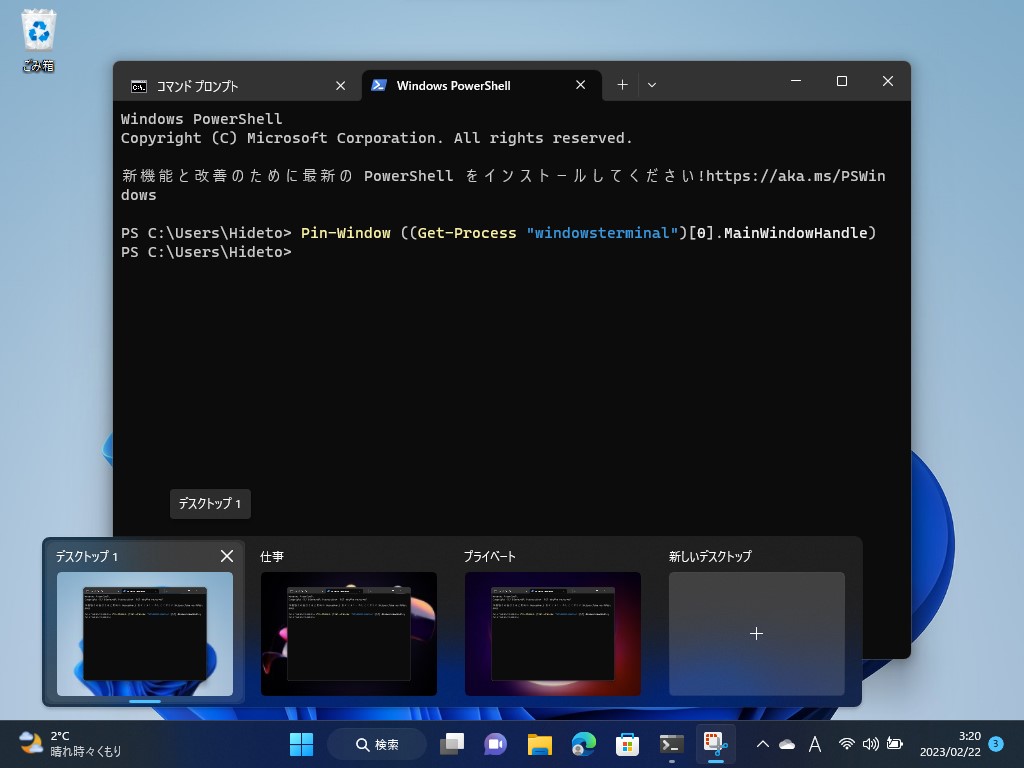This screenshot has width=1024, height=768.
Task: Open a new Windows Terminal tab
Action: tap(622, 85)
